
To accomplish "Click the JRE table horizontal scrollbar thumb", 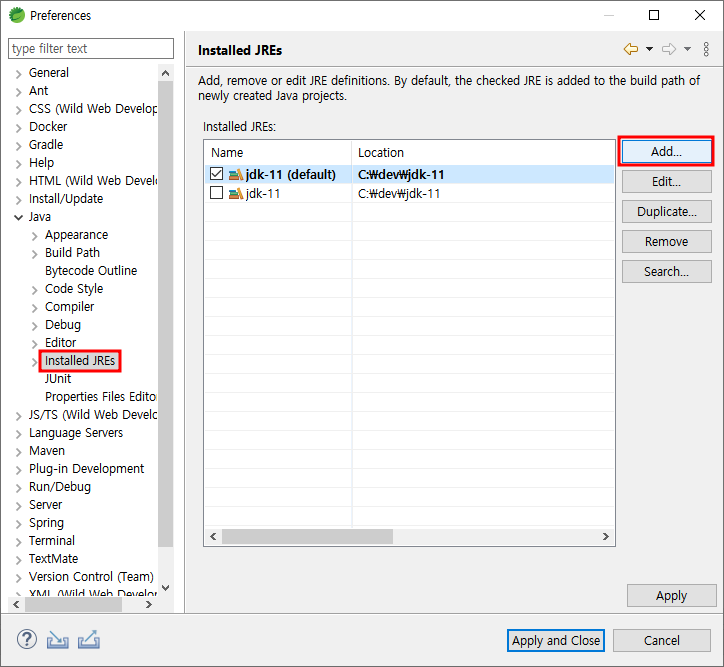I will coord(308,536).
